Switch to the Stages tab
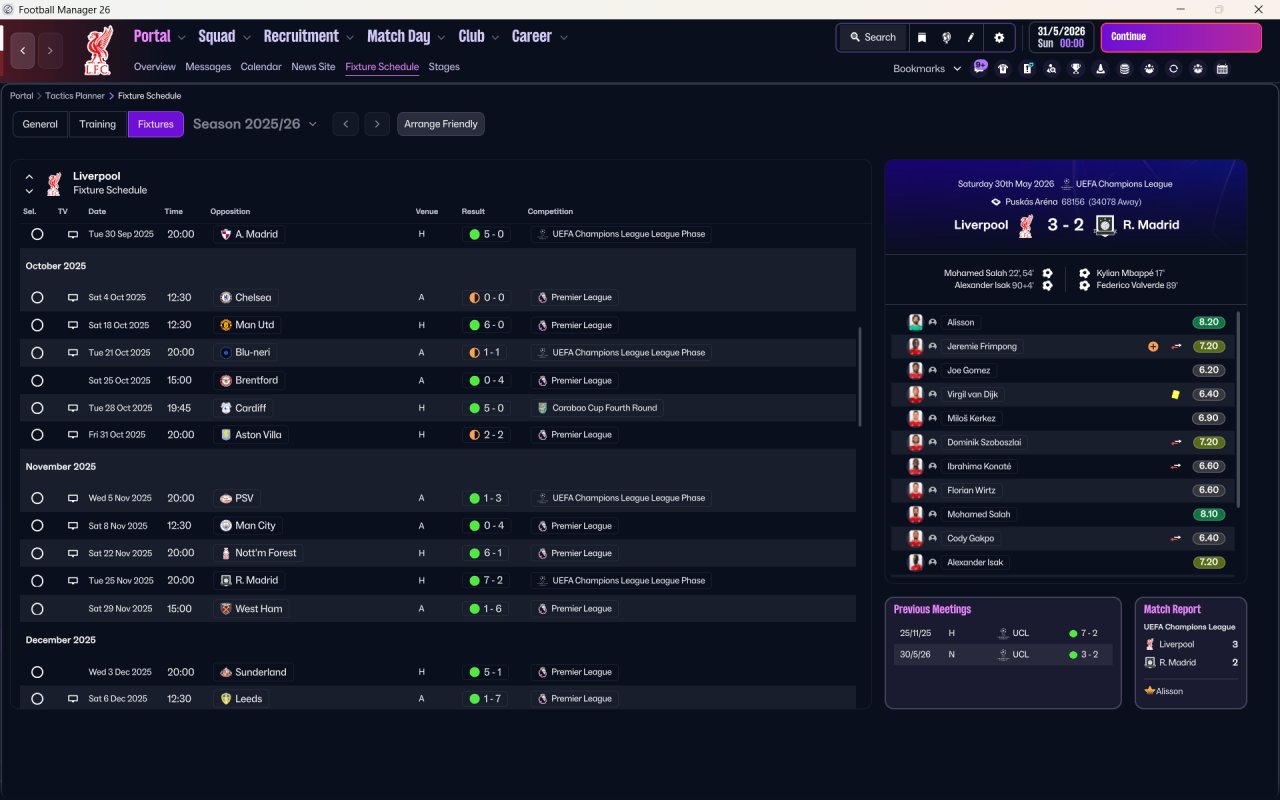Image resolution: width=1280 pixels, height=800 pixels. [x=444, y=67]
